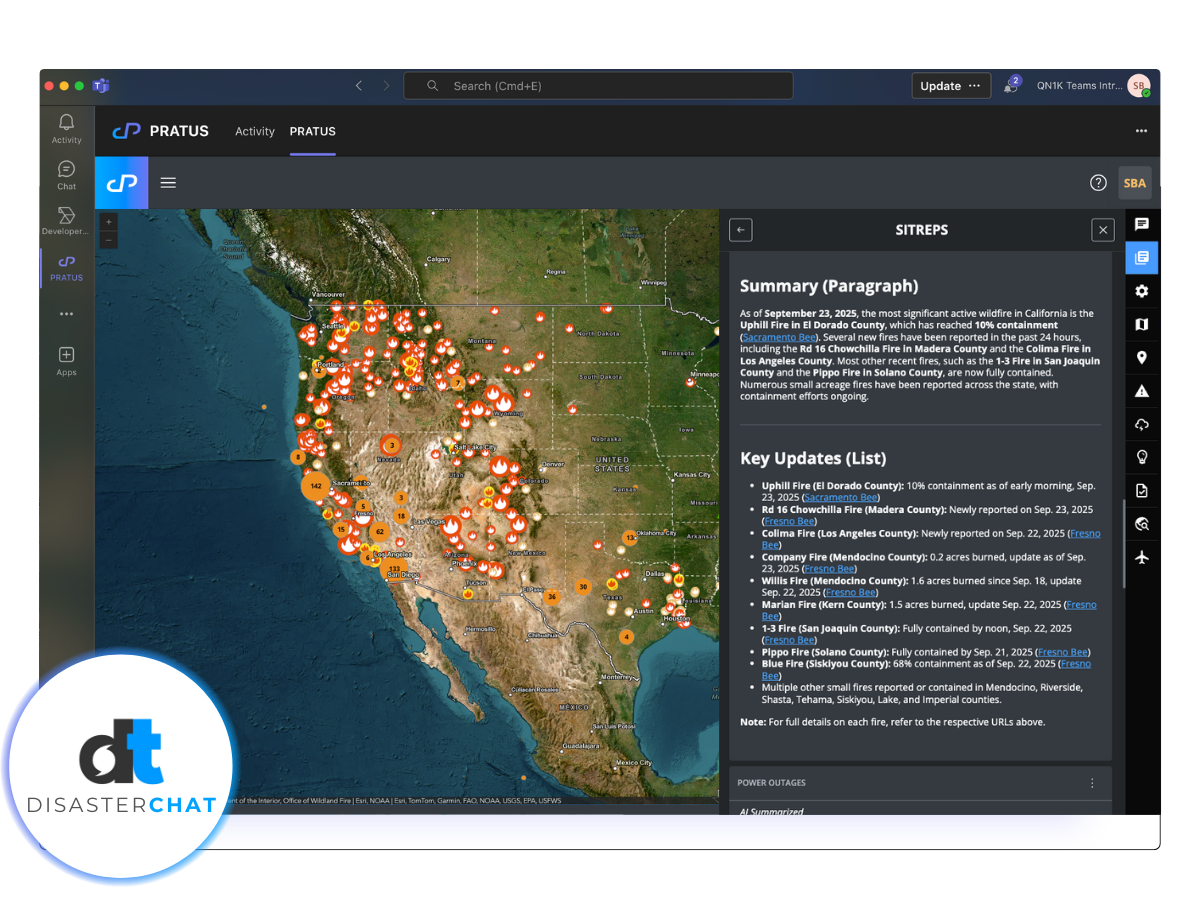This screenshot has width=1200, height=900.
Task: Open the Power Outages three-dot menu
Action: pos(1092,783)
